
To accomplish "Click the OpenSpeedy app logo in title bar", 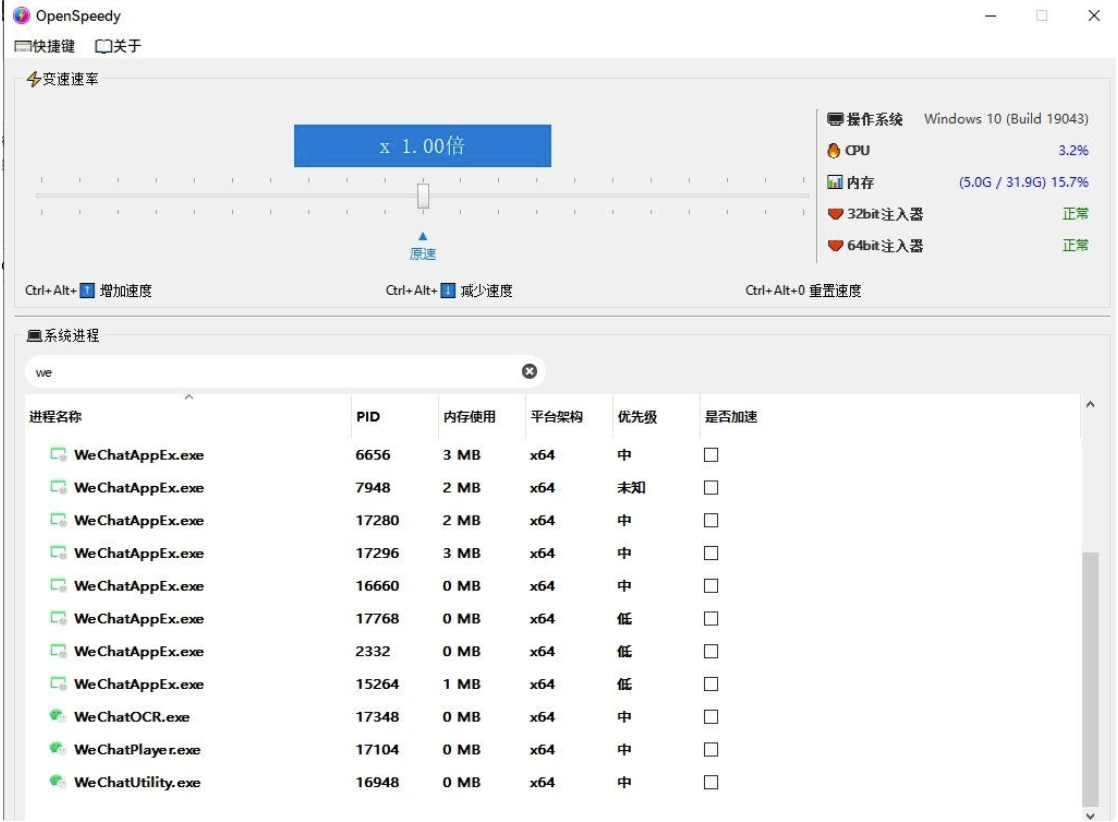I will 22,16.
